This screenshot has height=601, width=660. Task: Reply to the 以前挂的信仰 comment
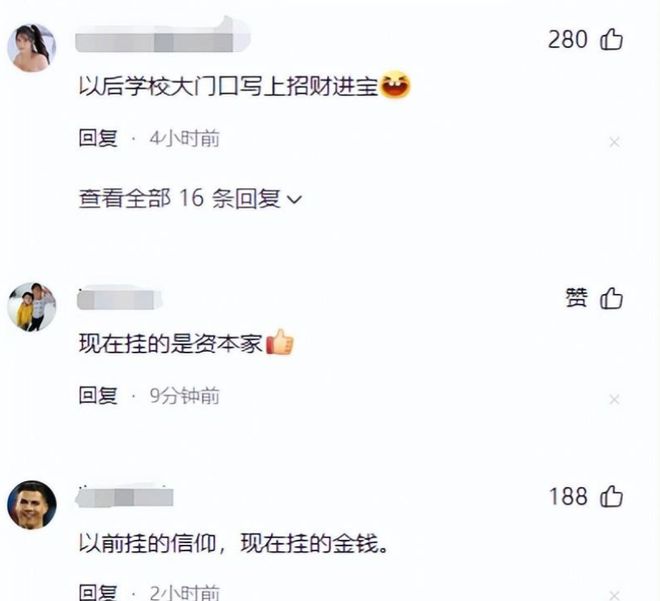[98, 592]
